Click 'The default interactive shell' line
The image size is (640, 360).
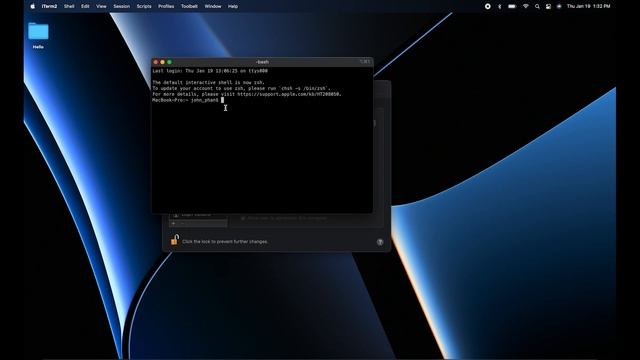(x=209, y=82)
